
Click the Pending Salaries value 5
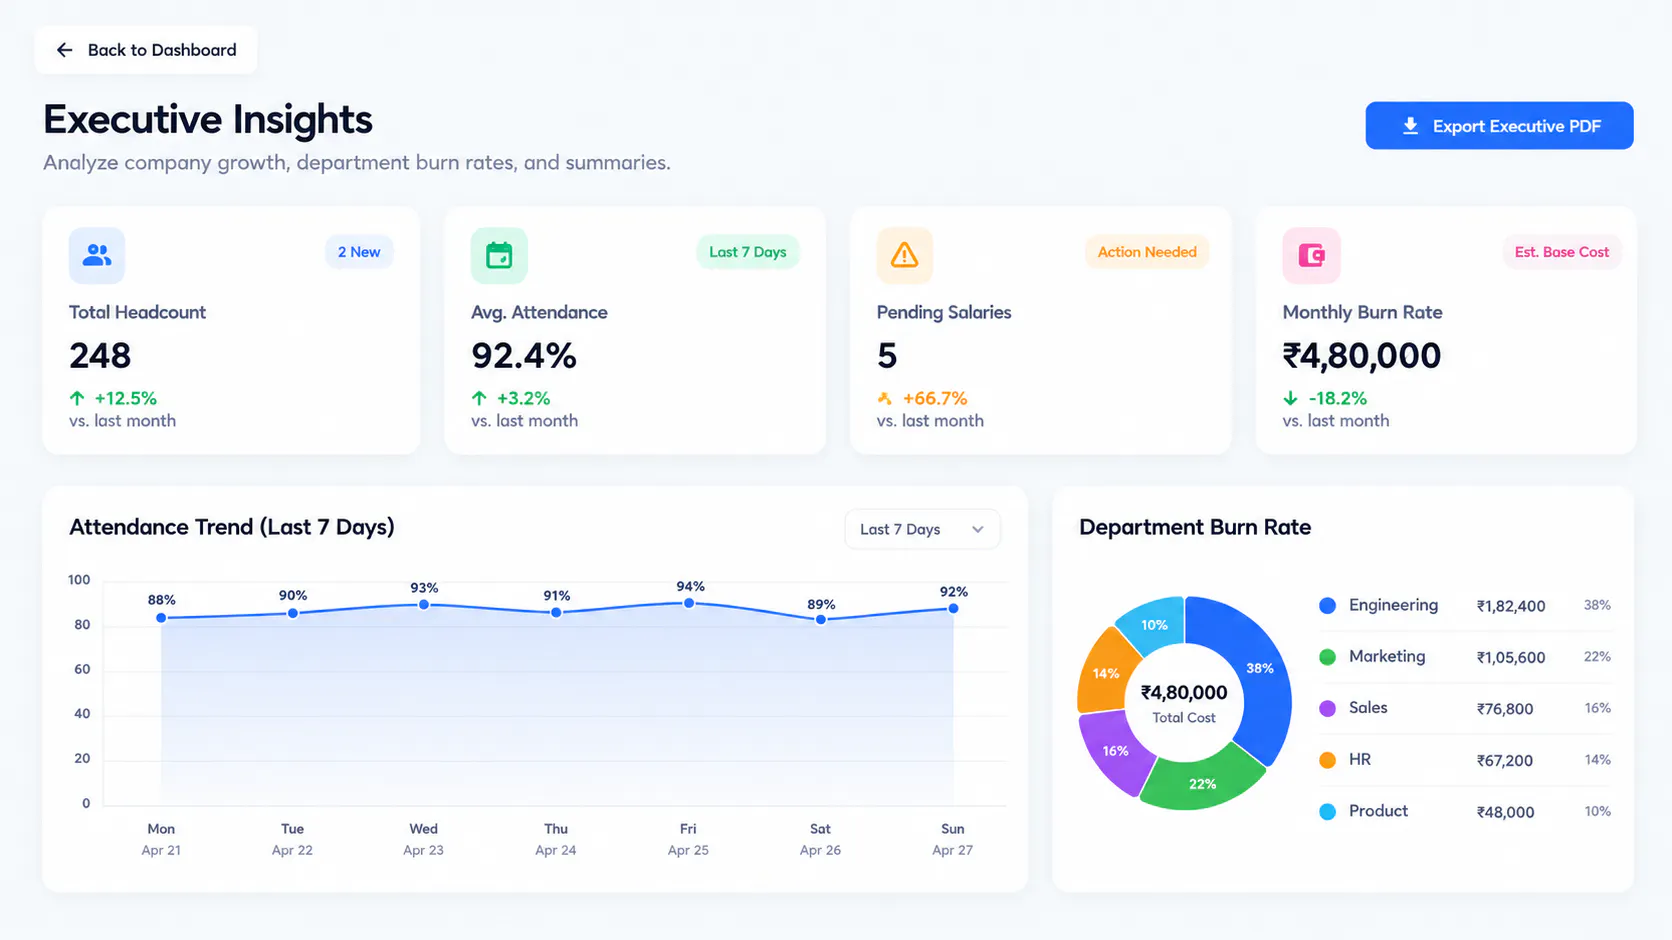pyautogui.click(x=887, y=356)
